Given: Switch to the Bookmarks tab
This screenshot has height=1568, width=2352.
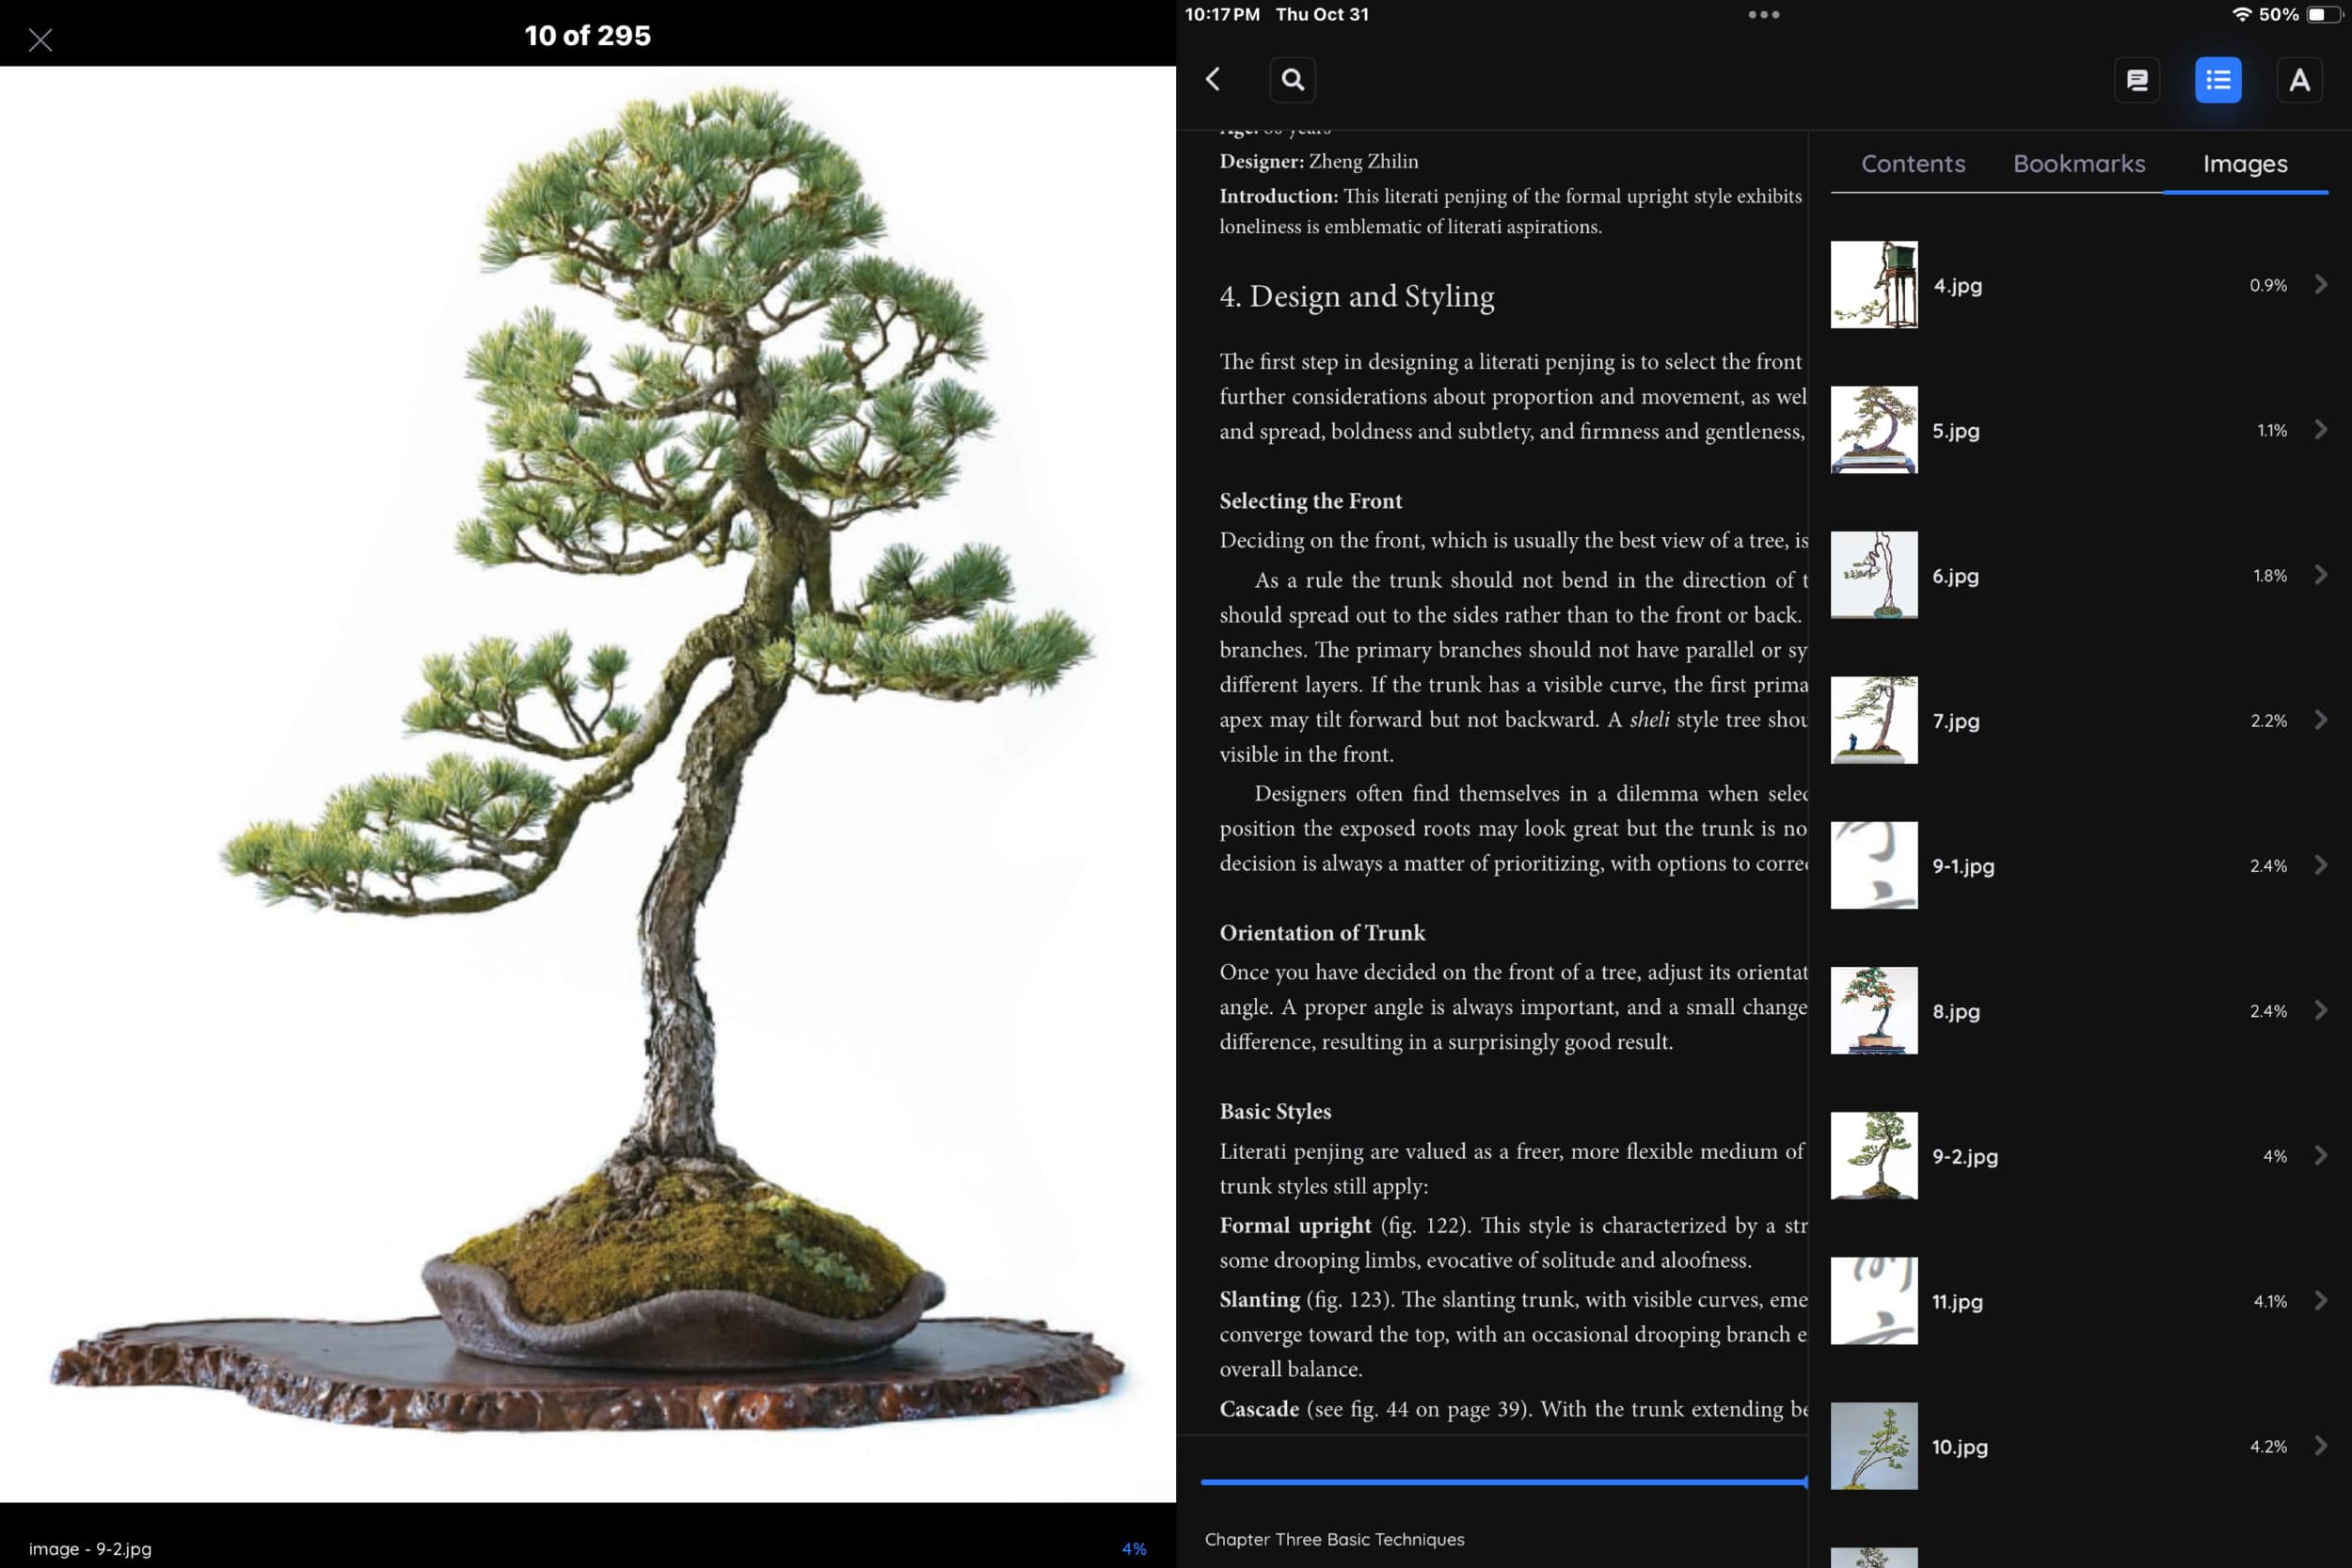Looking at the screenshot, I should 2078,164.
